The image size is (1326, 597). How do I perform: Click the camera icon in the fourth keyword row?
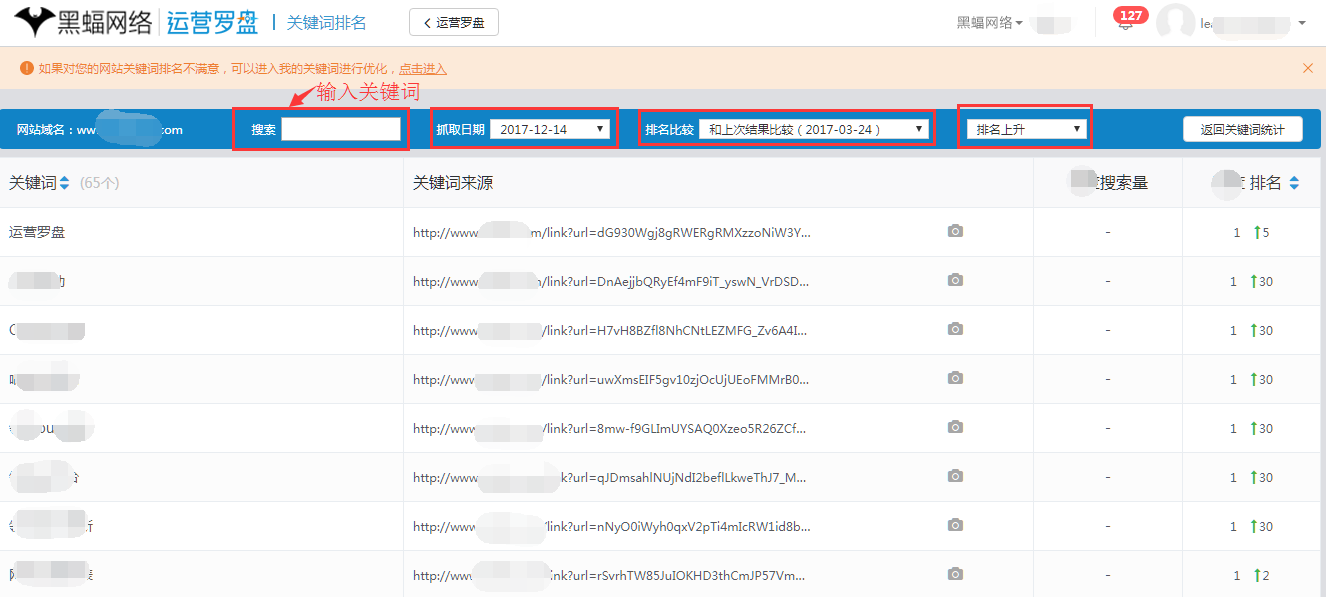[955, 379]
